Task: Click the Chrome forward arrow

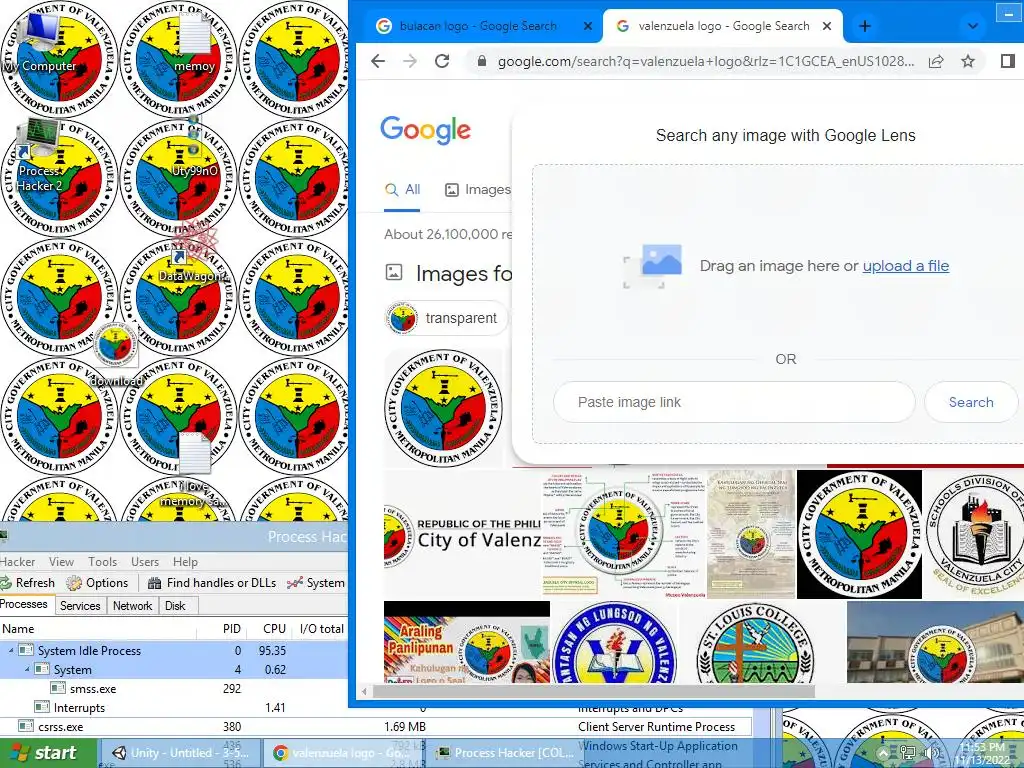Action: (410, 61)
